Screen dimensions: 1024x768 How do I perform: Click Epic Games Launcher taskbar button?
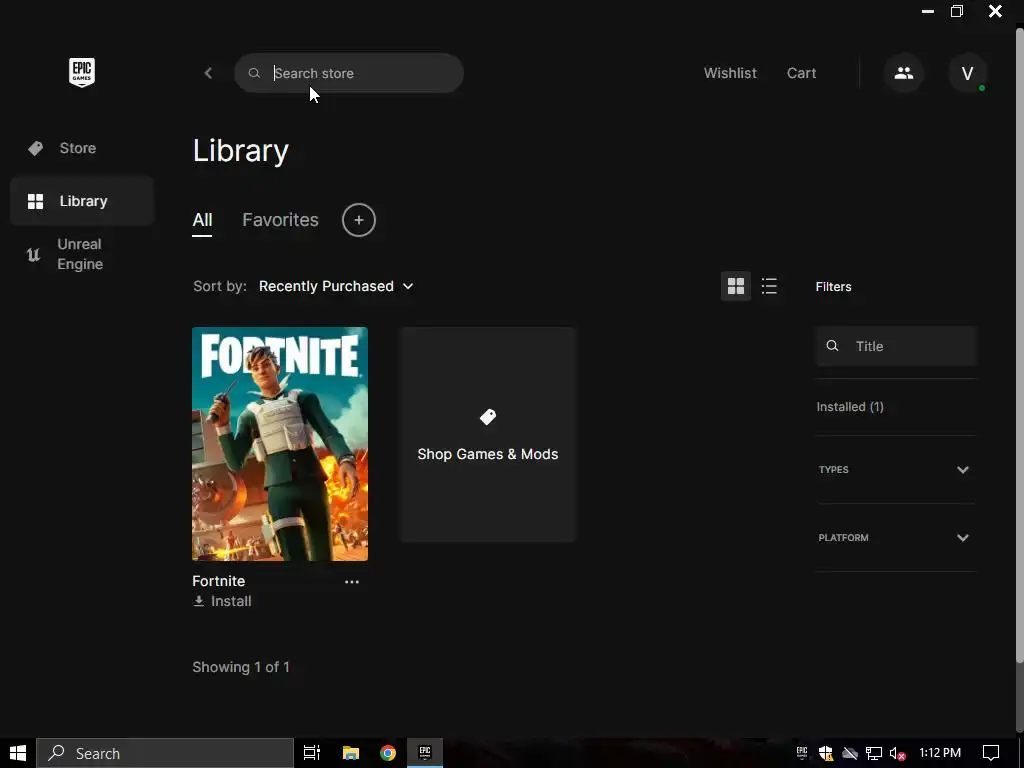(x=425, y=753)
